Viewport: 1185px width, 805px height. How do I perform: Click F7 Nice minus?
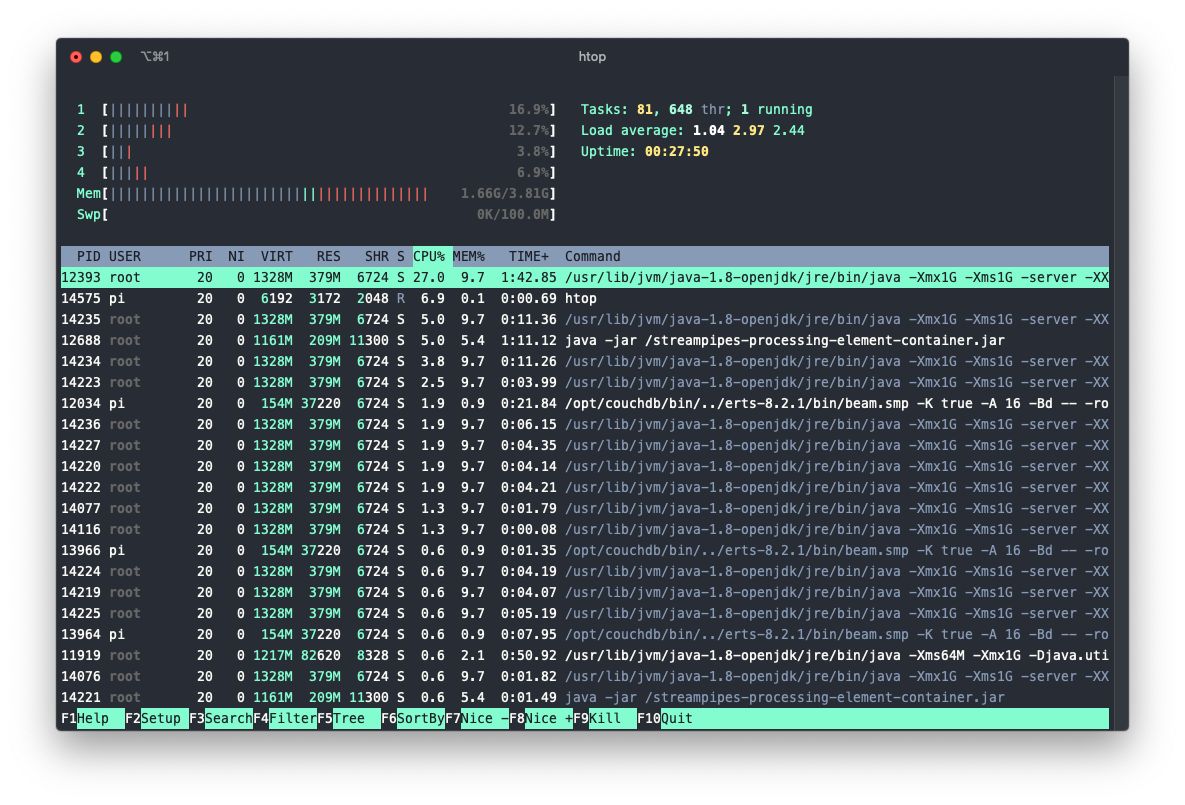pos(476,718)
